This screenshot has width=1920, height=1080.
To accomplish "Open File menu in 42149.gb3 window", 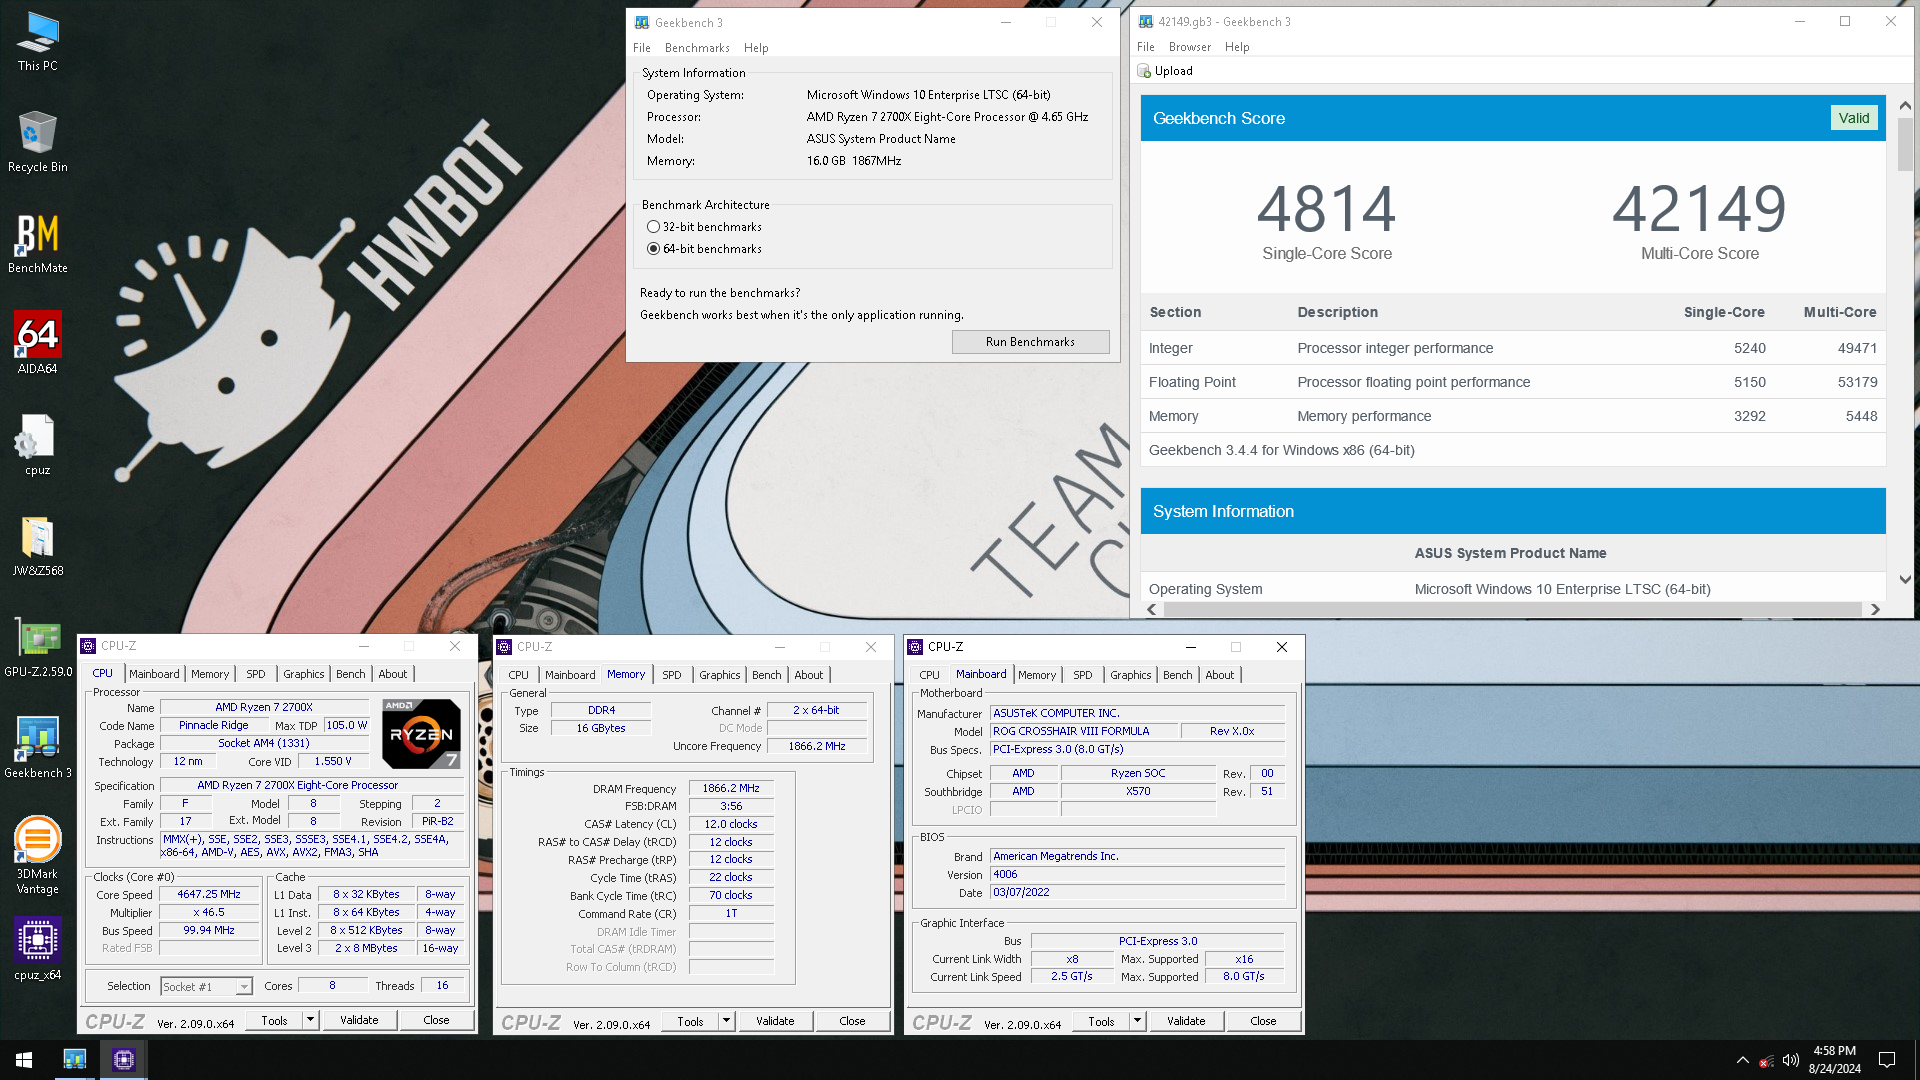I will pos(1146,47).
